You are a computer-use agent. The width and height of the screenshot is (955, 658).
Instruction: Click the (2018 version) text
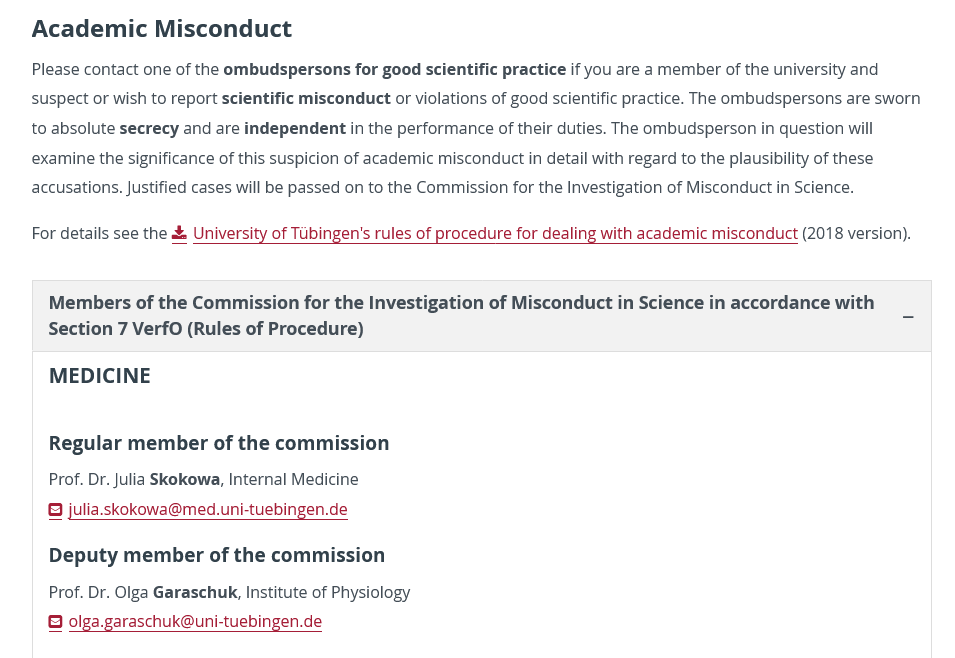(856, 233)
